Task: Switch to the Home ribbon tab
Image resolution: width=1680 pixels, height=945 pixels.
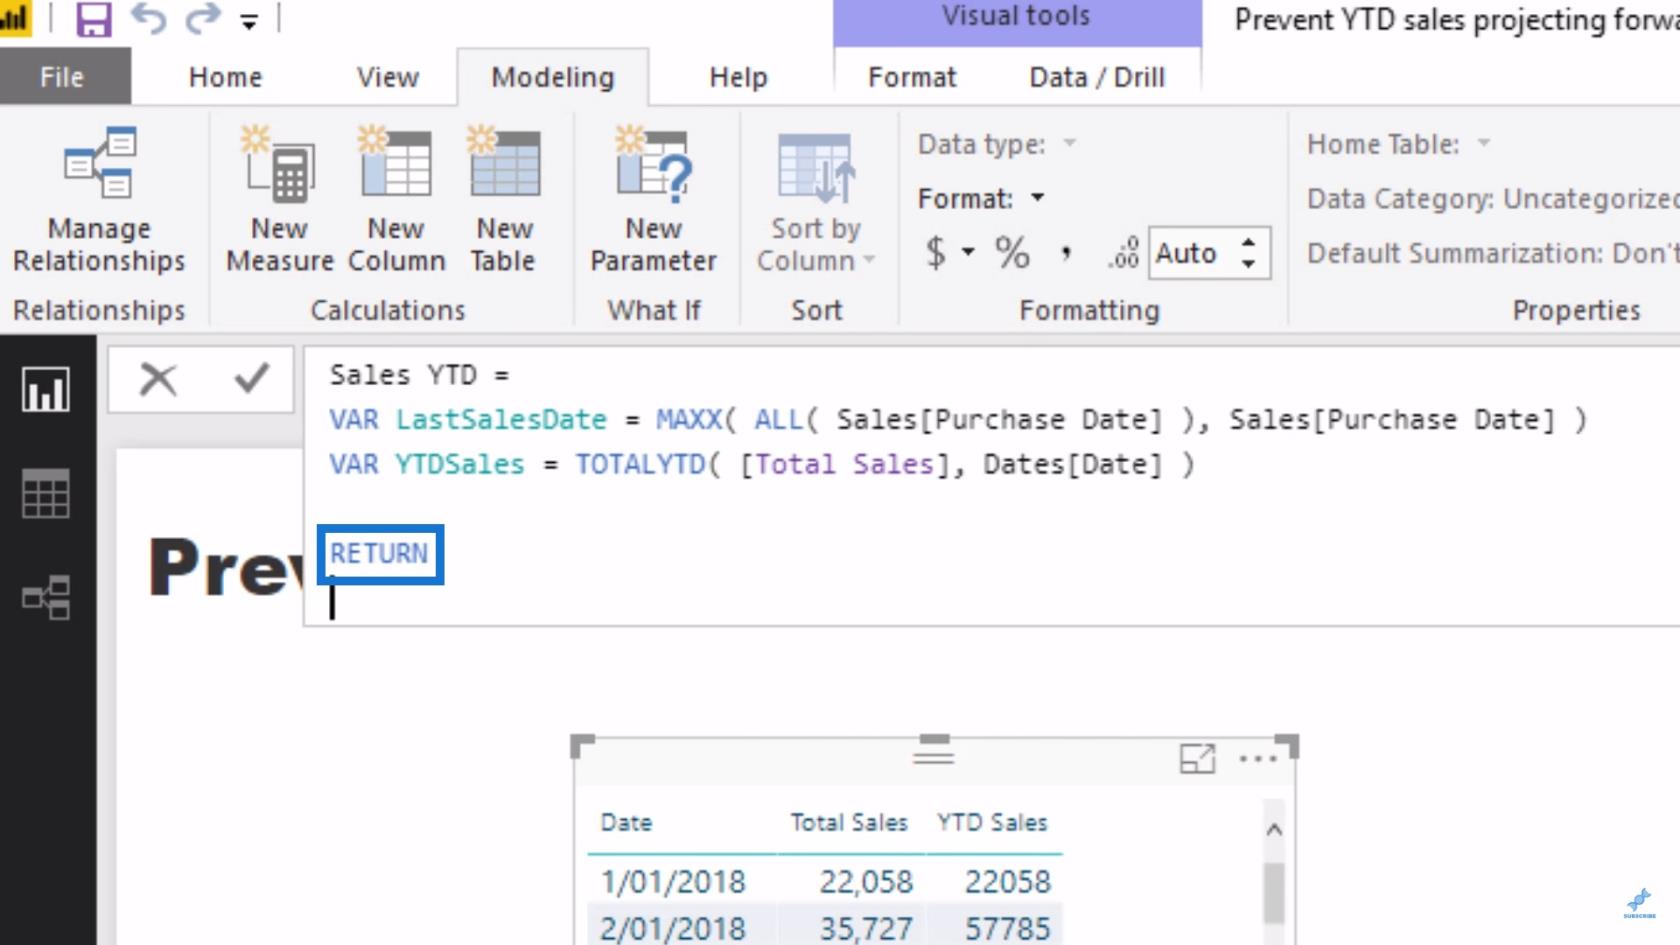Action: 225,77
